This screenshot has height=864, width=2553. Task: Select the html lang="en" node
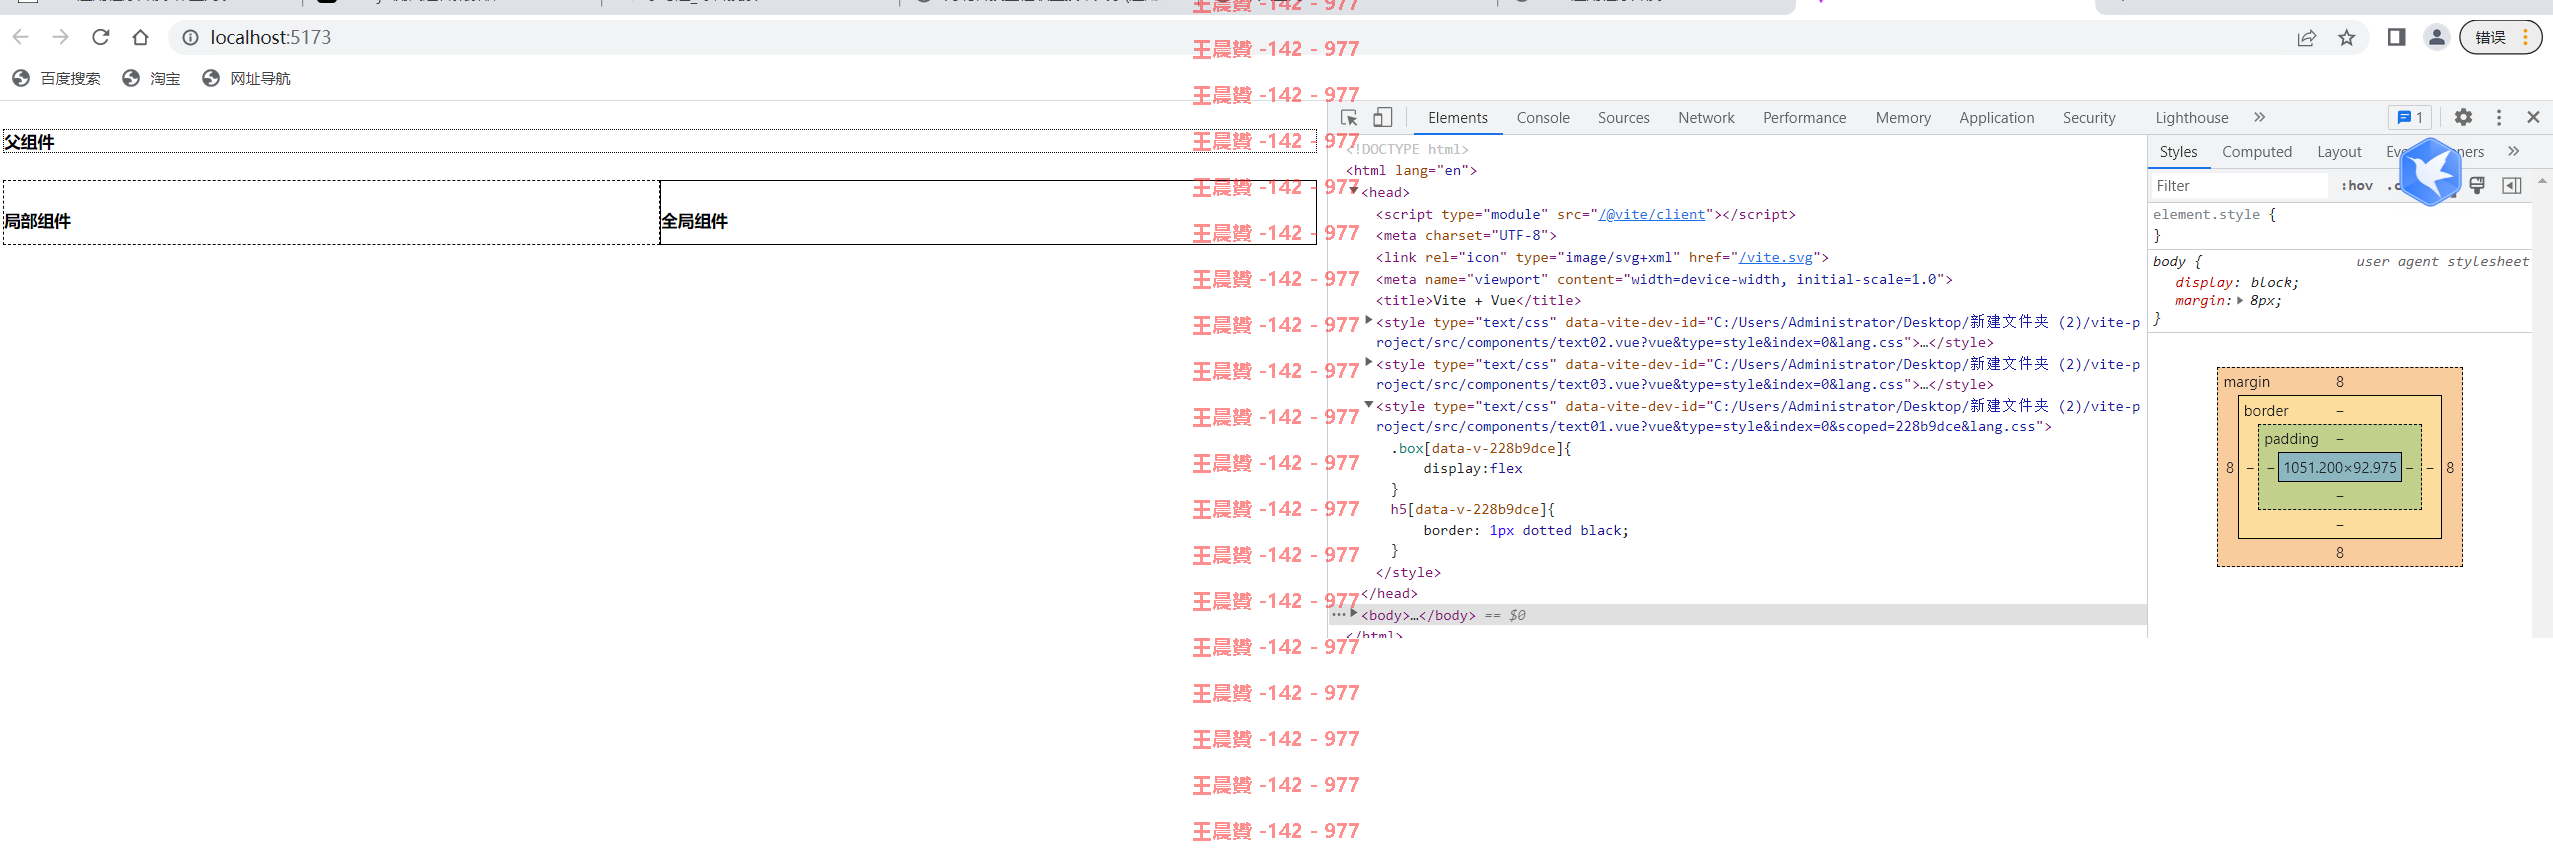[1412, 170]
